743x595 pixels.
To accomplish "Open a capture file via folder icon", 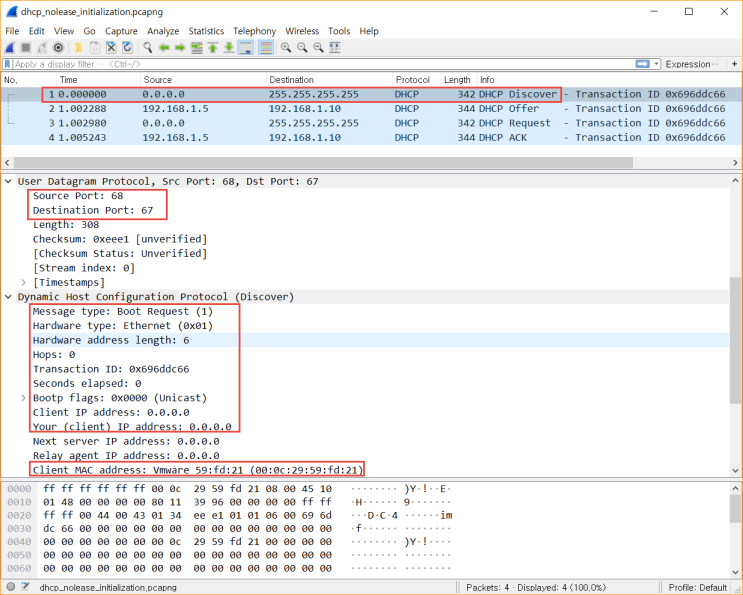I will point(78,47).
